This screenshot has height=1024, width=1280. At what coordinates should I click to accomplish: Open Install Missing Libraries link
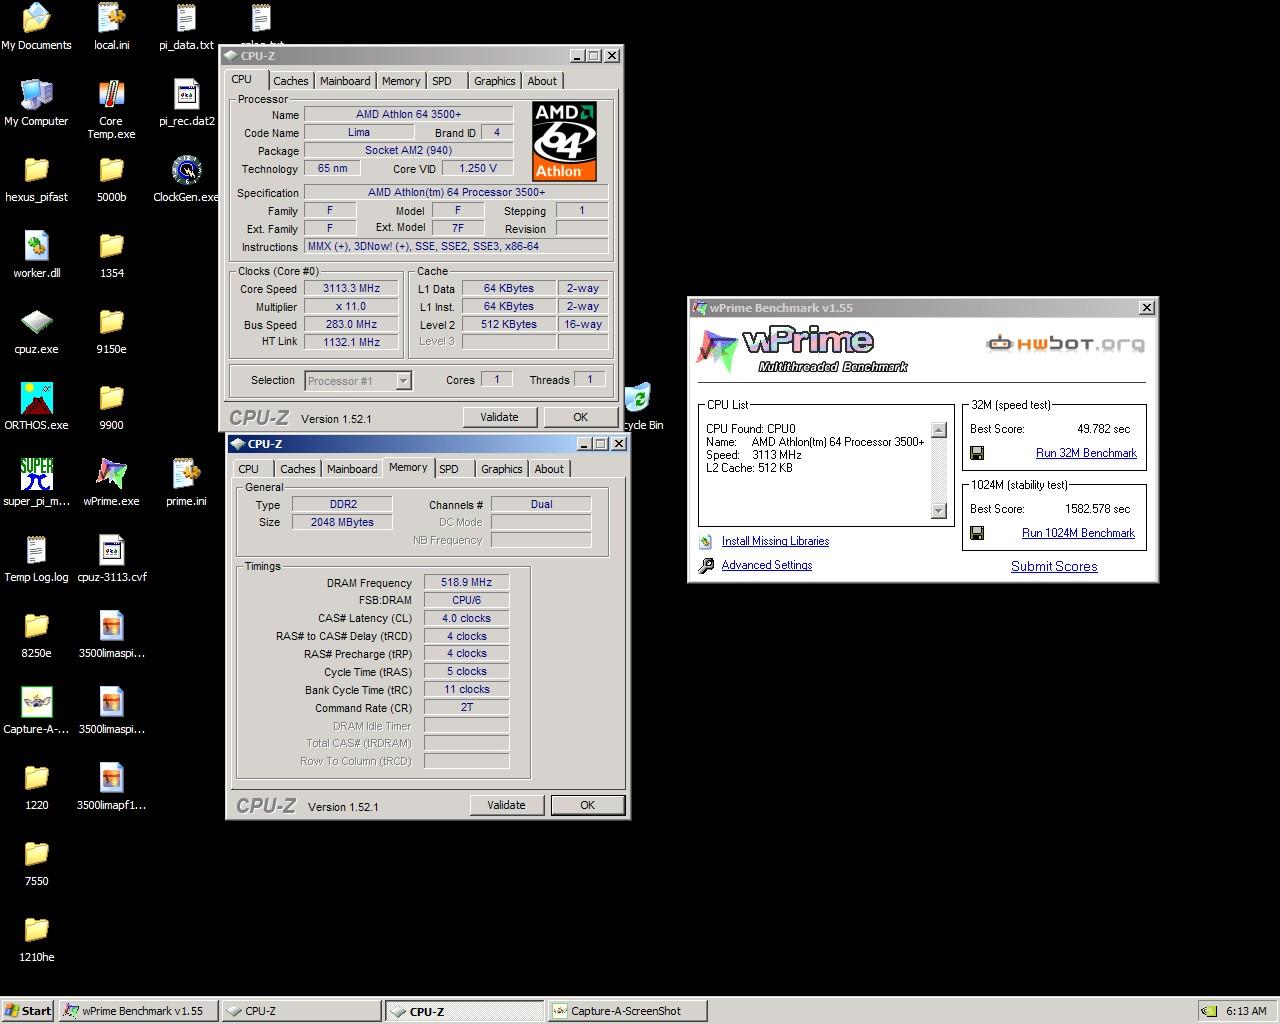pos(775,541)
